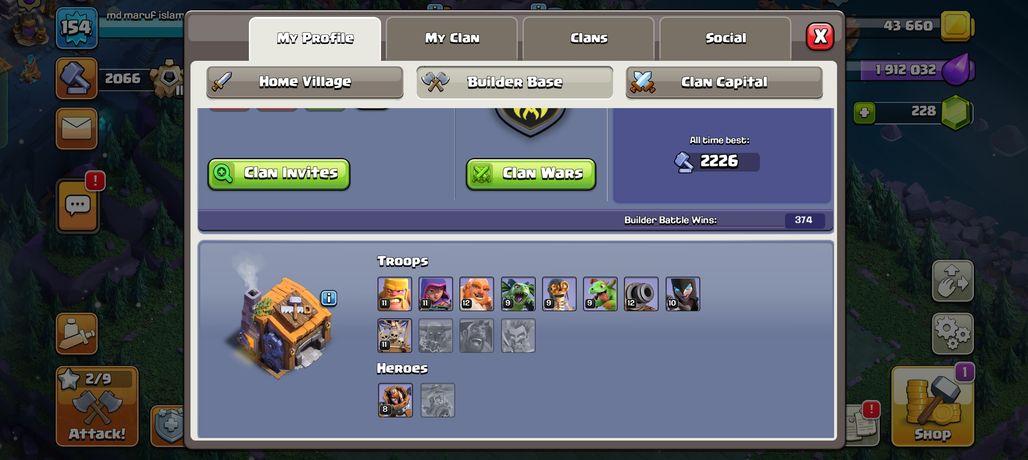Viewport: 1028px width, 460px height.
Task: Open the settings gears icon
Action: 953,334
